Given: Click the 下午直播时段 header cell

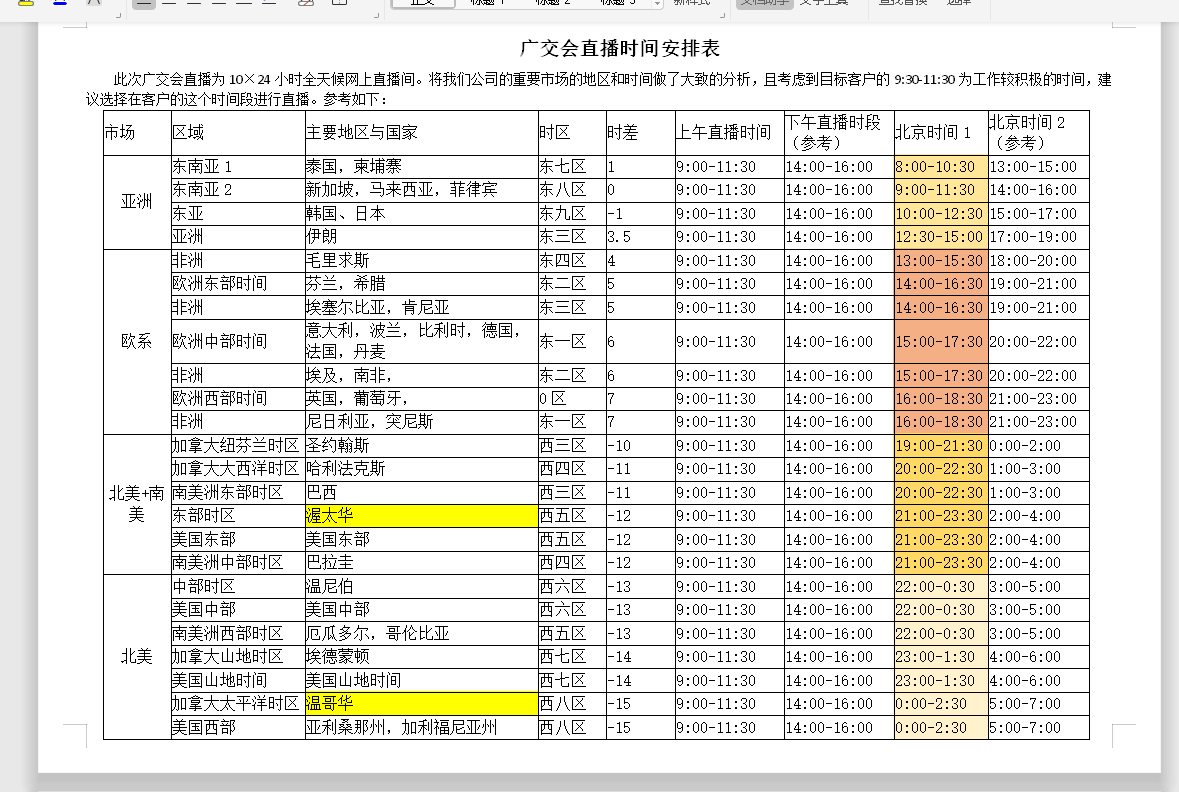Looking at the screenshot, I should coord(838,133).
